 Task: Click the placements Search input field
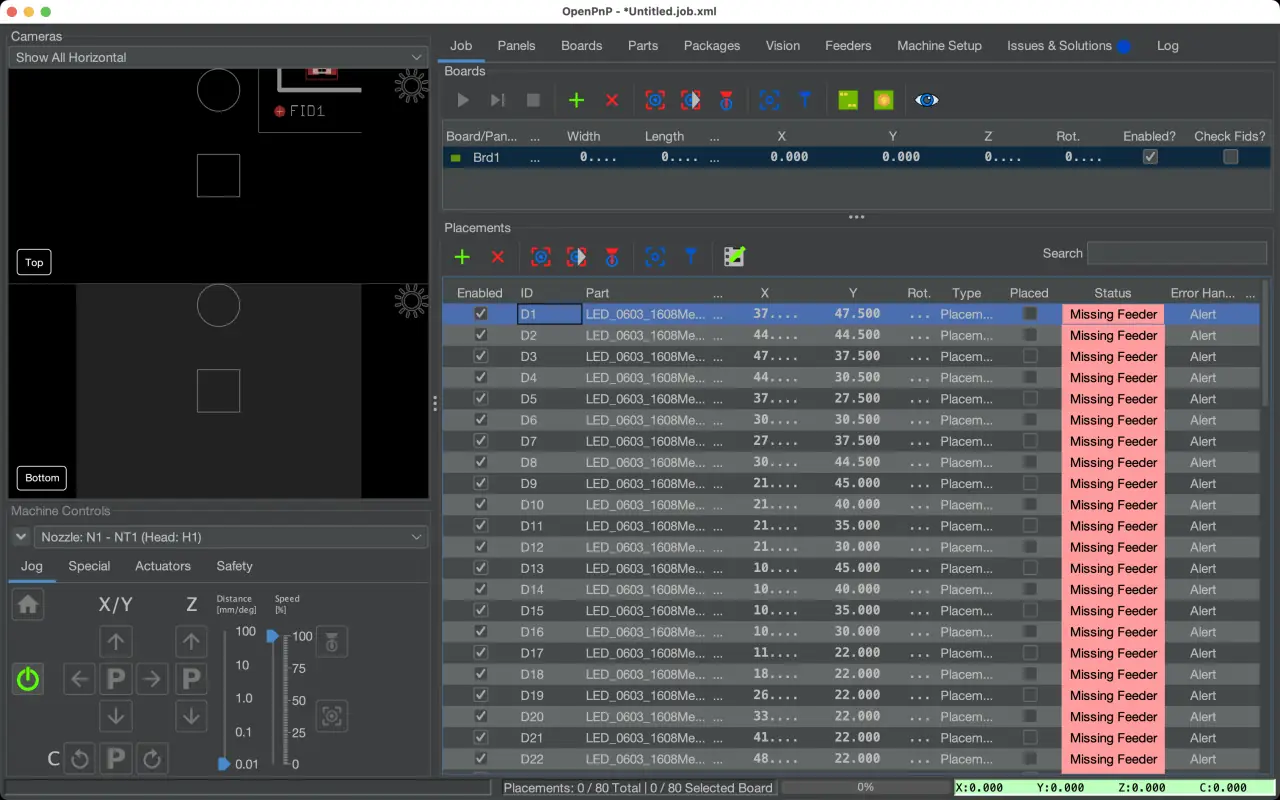click(x=1177, y=253)
